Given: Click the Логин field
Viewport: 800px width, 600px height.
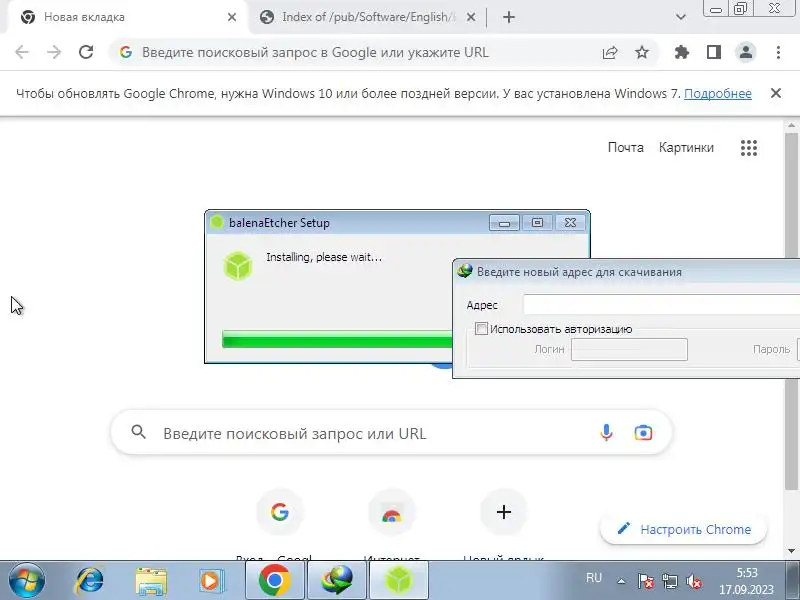Looking at the screenshot, I should [629, 349].
